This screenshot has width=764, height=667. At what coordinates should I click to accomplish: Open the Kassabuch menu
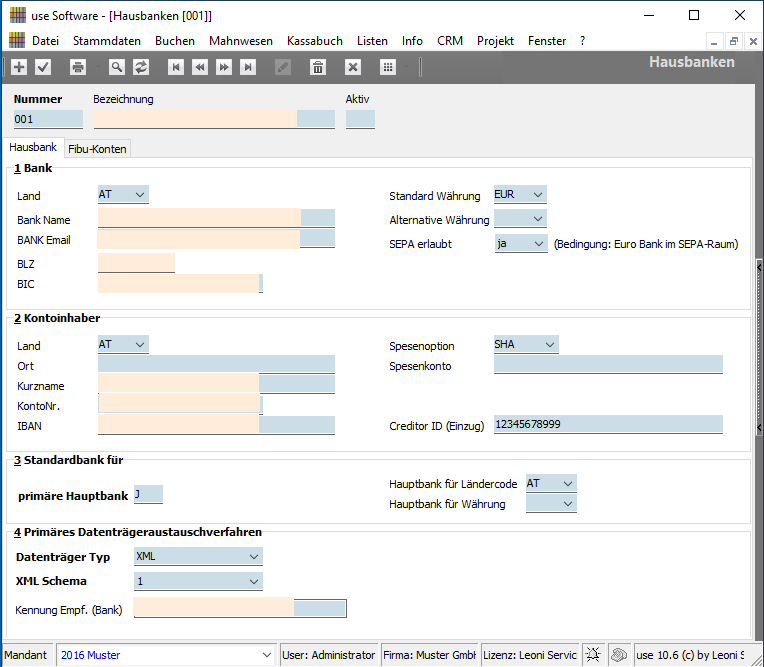click(x=314, y=41)
